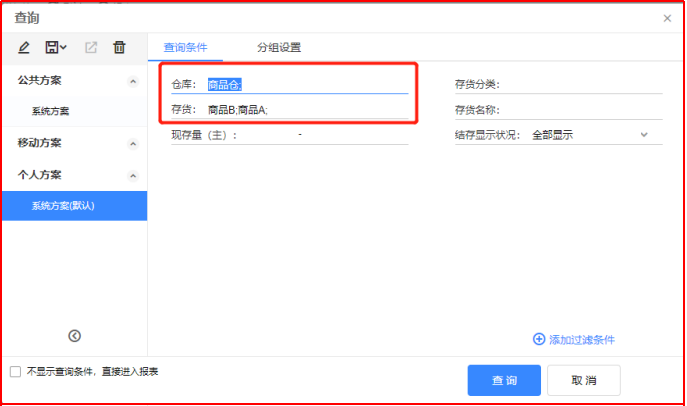687x406 pixels.
Task: Collapse the 个人方案 section
Action: click(133, 176)
